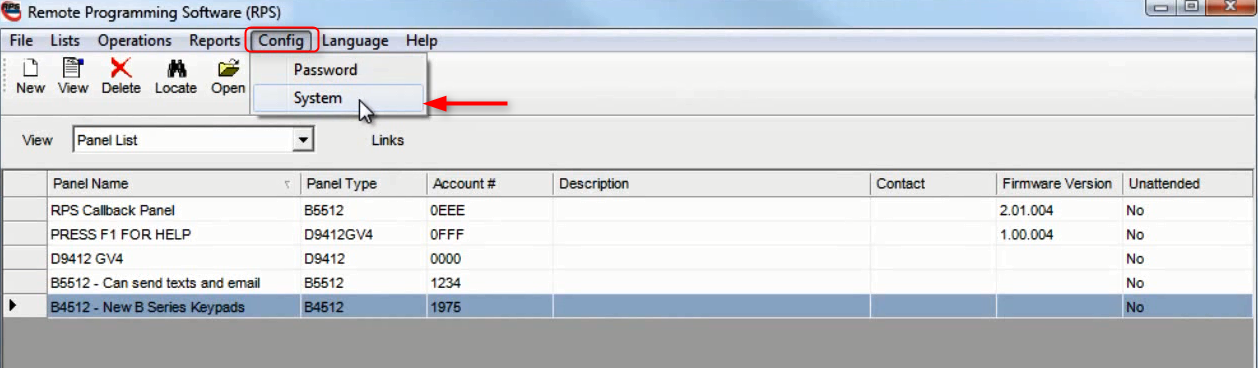Open the Lists menu
Viewport: 1258px width, 368px height.
click(65, 41)
